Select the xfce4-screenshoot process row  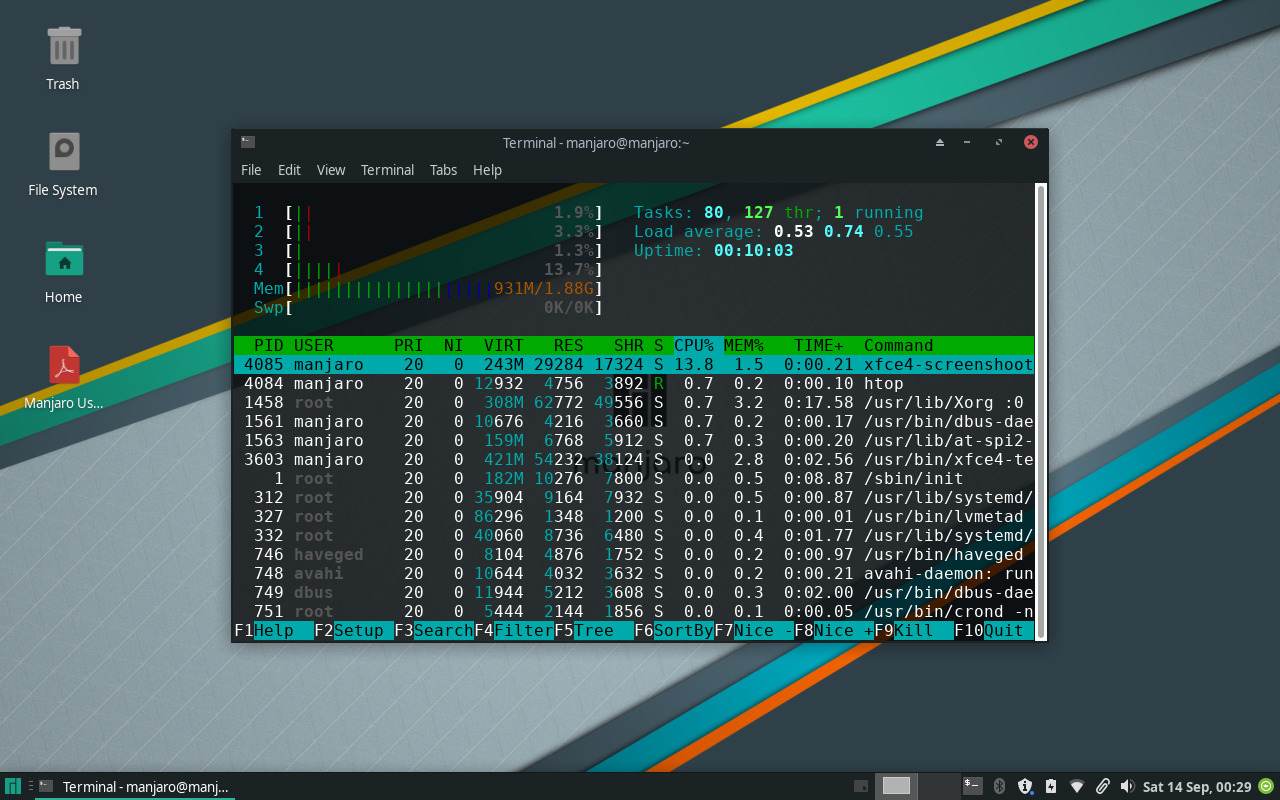click(x=634, y=364)
